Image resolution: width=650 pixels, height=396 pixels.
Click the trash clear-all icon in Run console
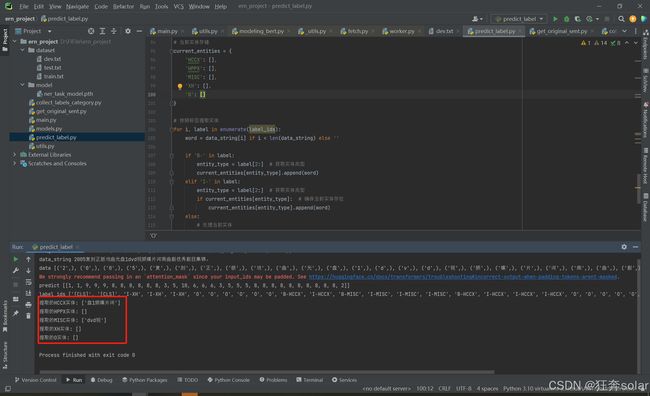[28, 316]
